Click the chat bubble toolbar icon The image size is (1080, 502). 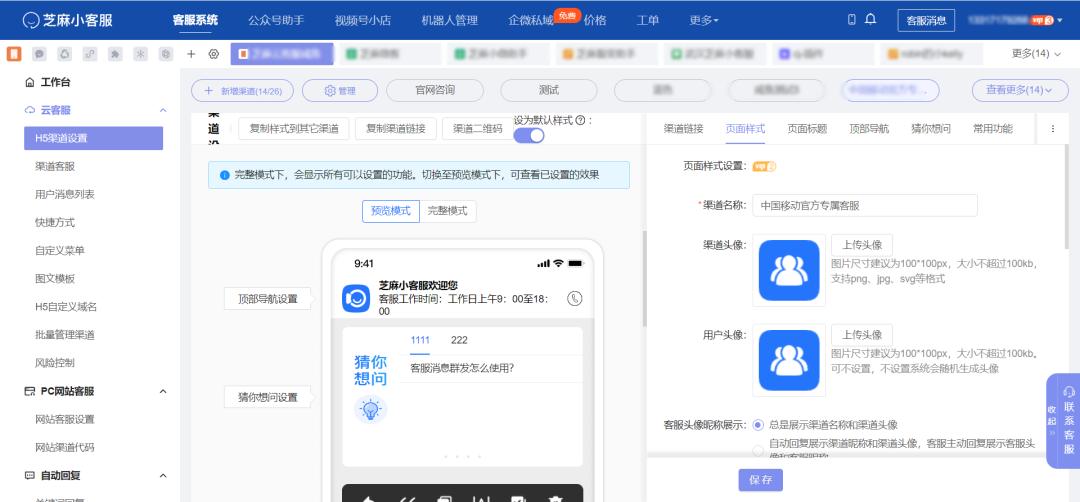40,54
